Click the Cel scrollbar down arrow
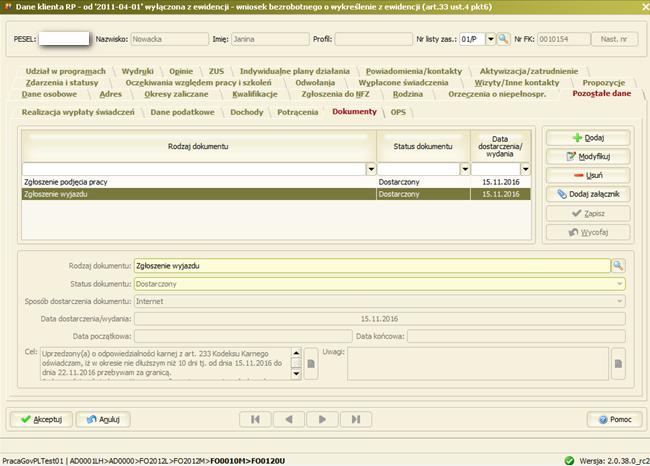The image size is (650, 466). click(x=296, y=374)
